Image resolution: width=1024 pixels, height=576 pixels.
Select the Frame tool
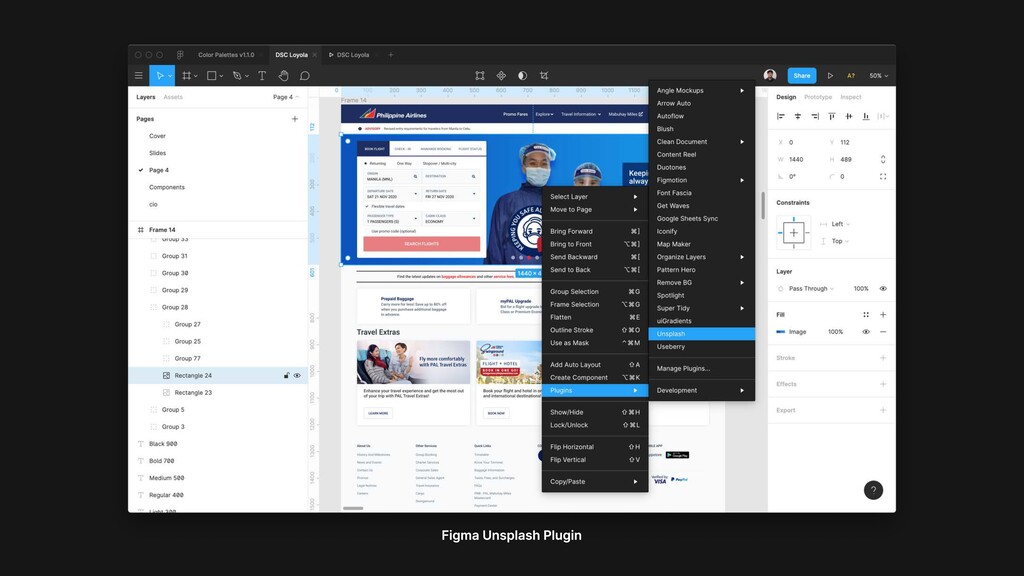187,76
